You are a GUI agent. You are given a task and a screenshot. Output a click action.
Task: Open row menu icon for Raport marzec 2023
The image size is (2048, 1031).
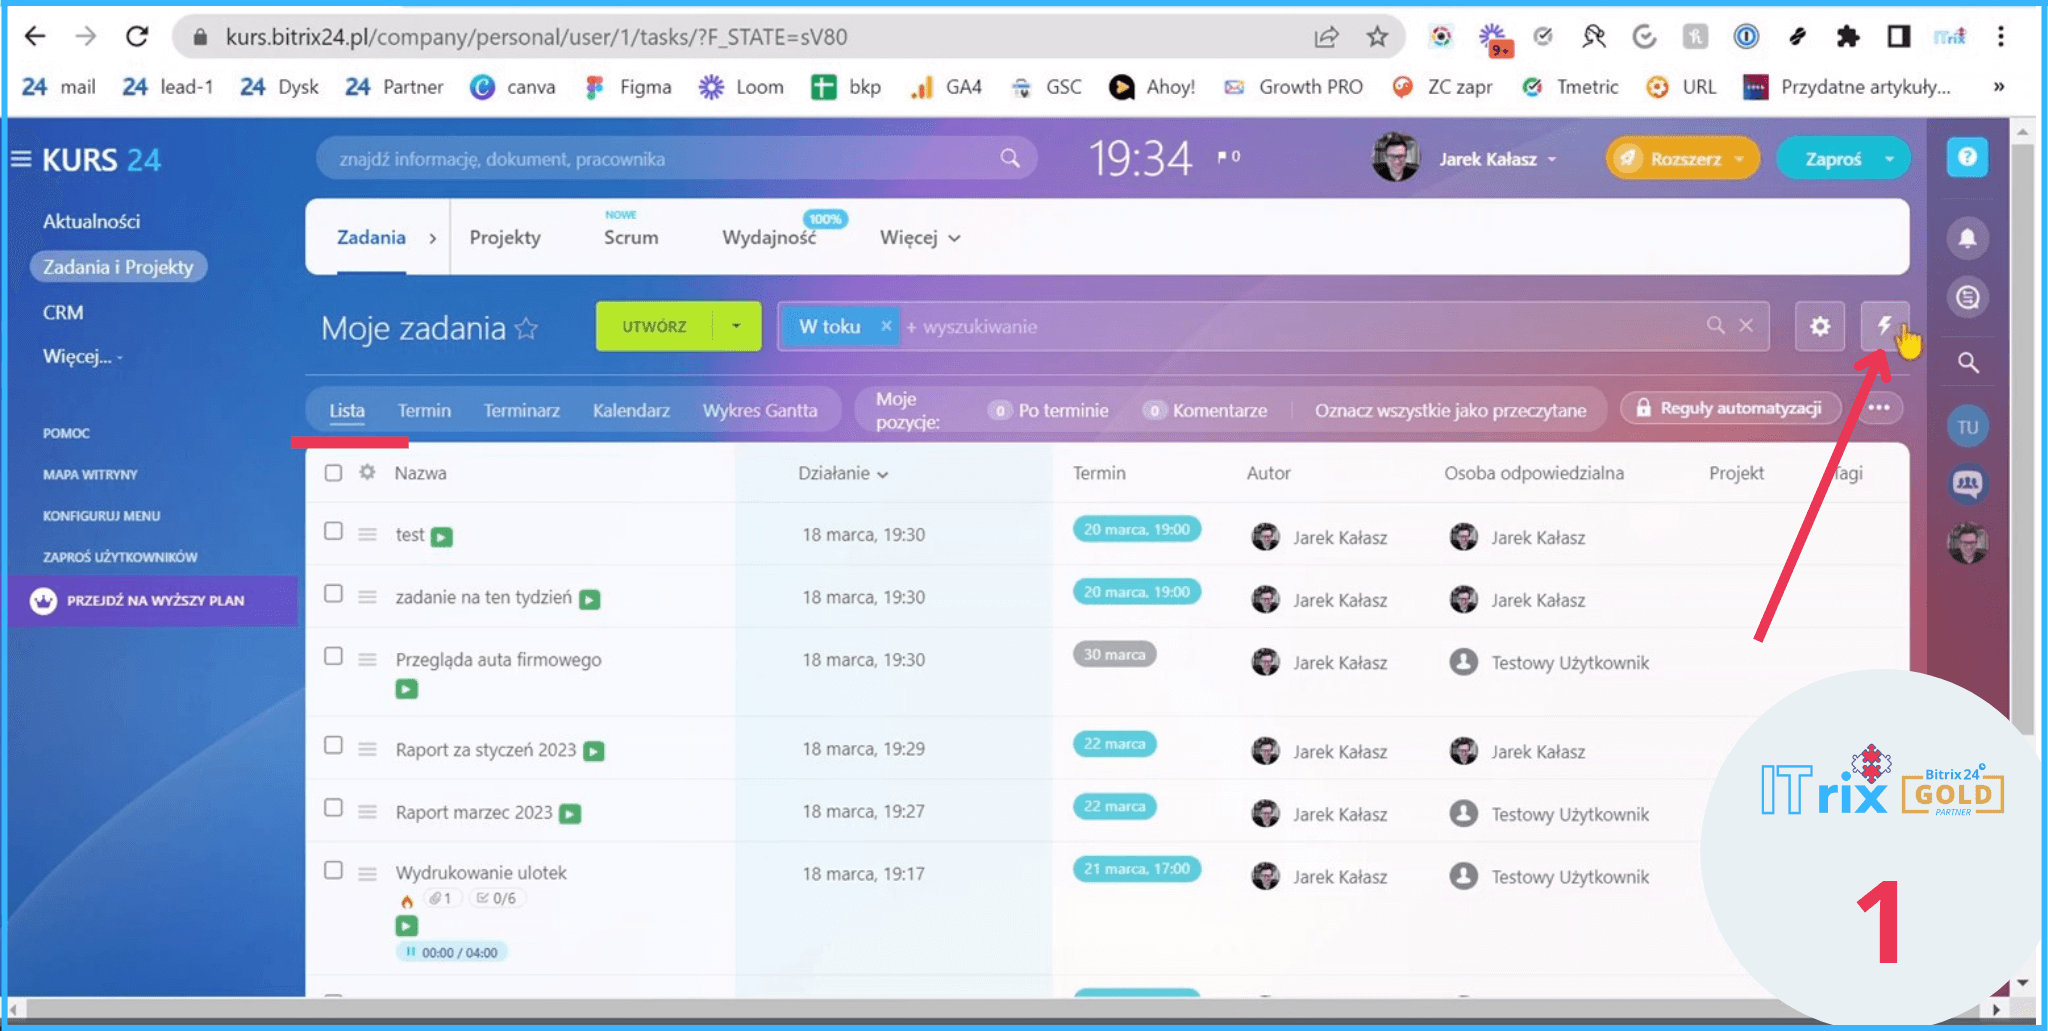pyautogui.click(x=367, y=812)
